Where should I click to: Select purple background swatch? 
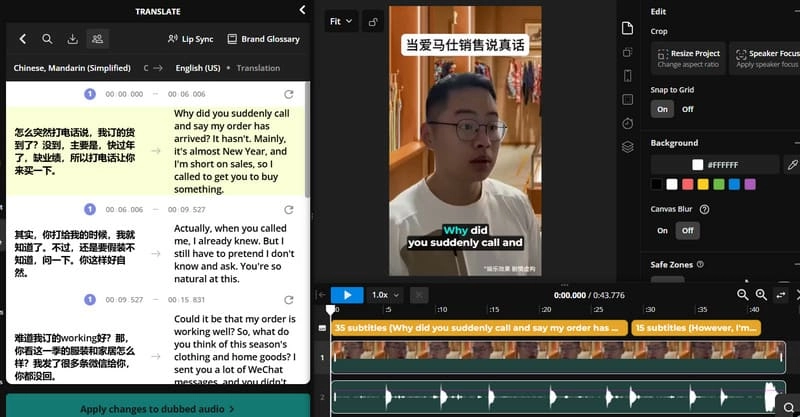750,184
